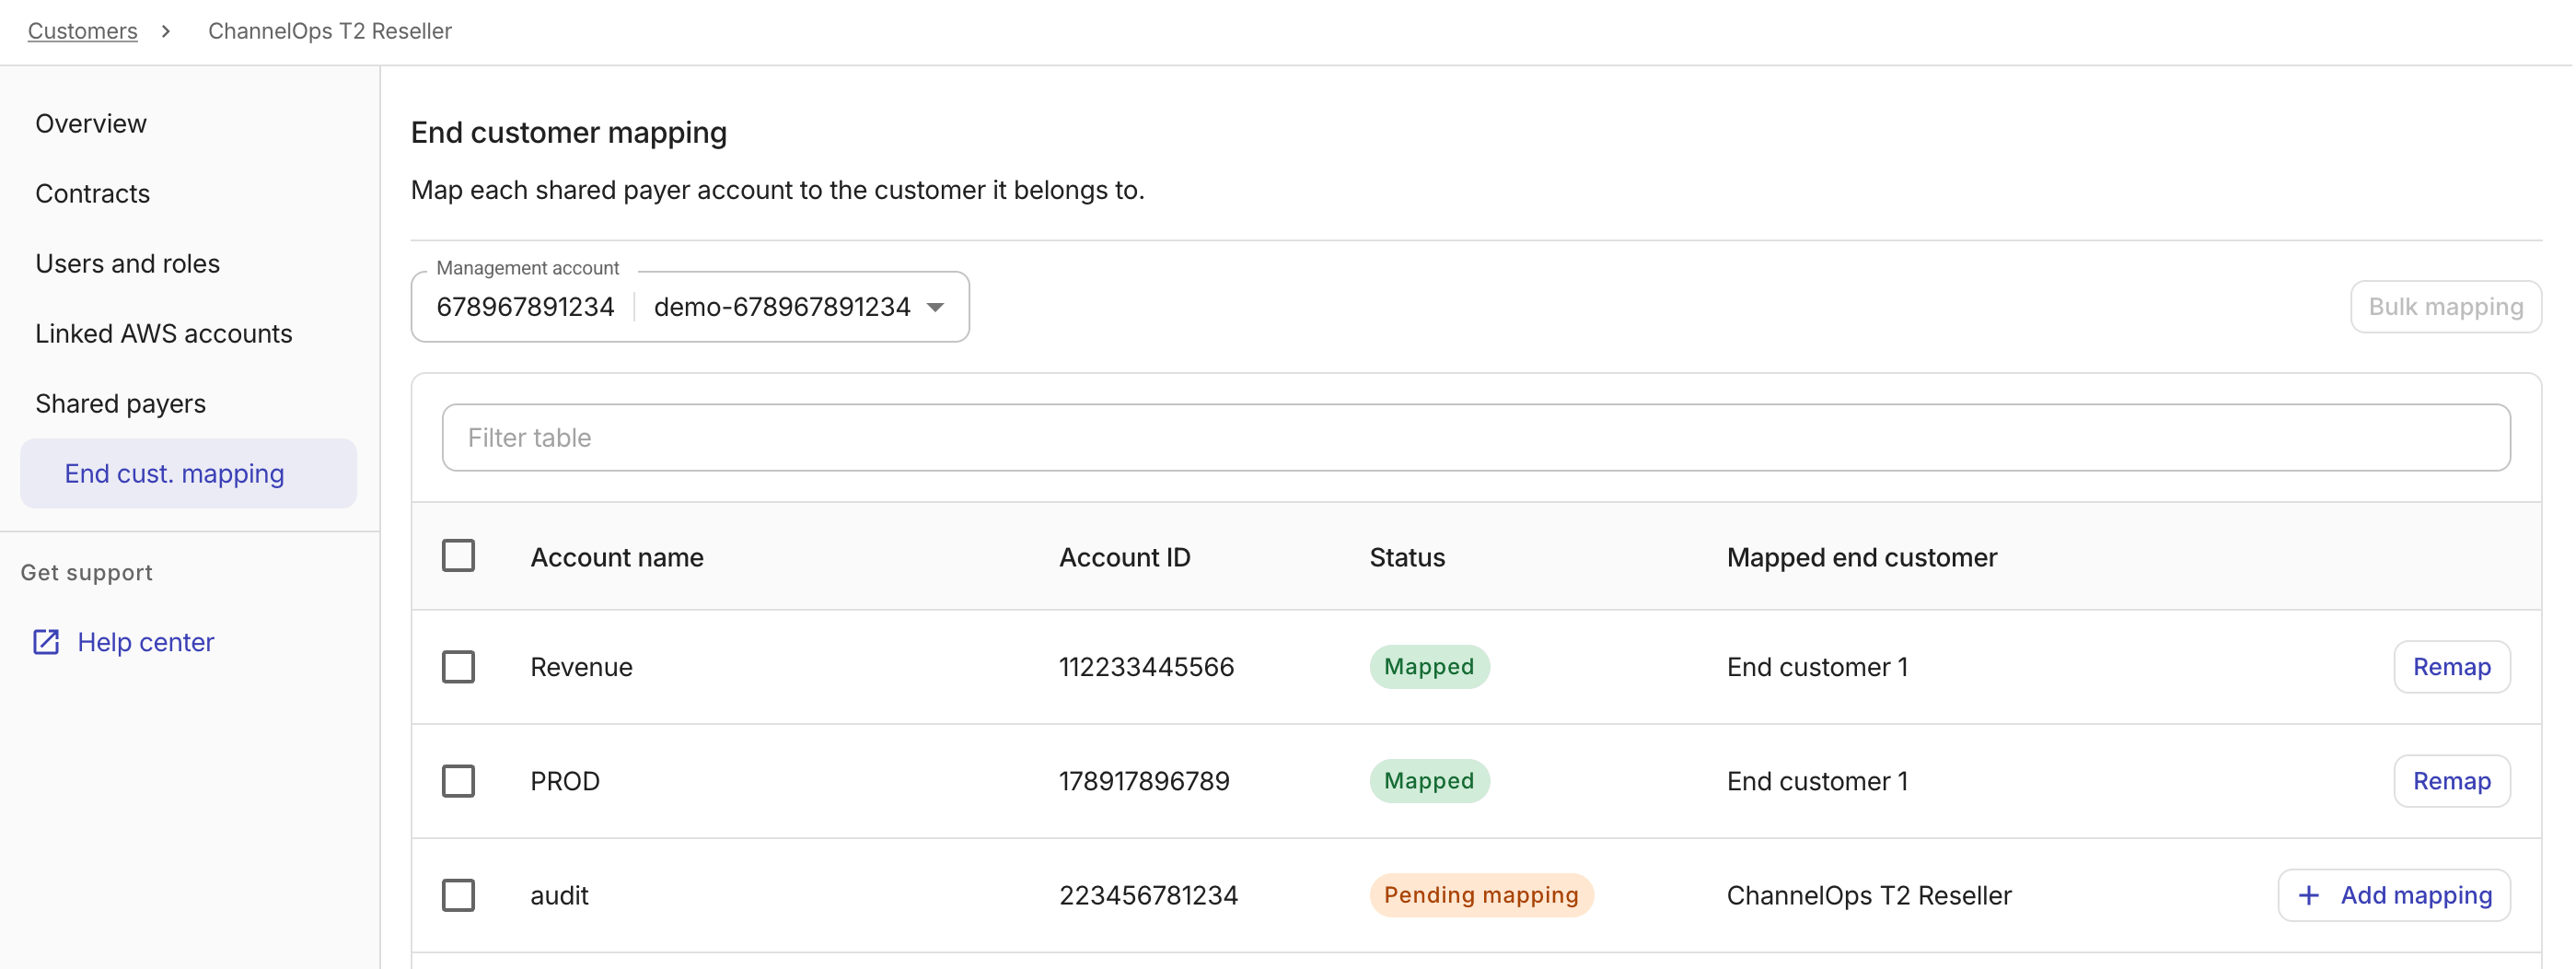This screenshot has width=2576, height=969.
Task: Check the audit account row checkbox
Action: 459,895
